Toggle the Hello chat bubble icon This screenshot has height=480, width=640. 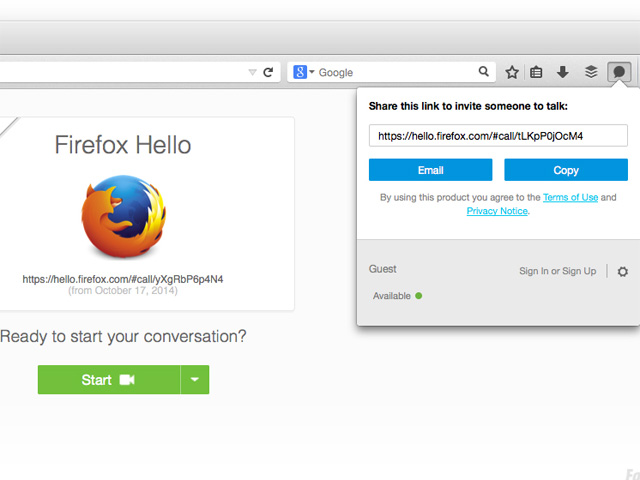click(x=619, y=72)
